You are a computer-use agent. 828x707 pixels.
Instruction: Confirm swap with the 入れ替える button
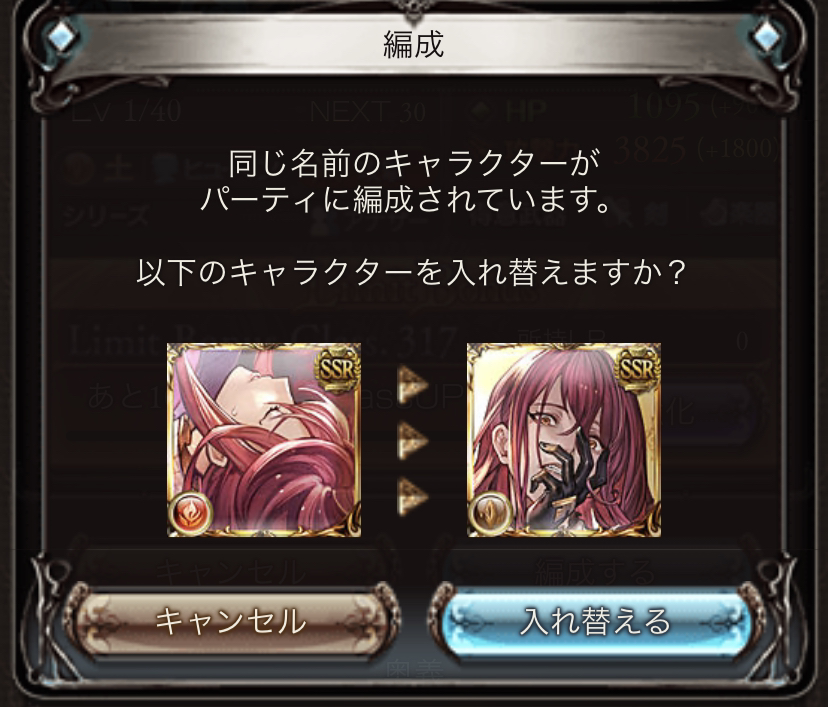tap(596, 621)
